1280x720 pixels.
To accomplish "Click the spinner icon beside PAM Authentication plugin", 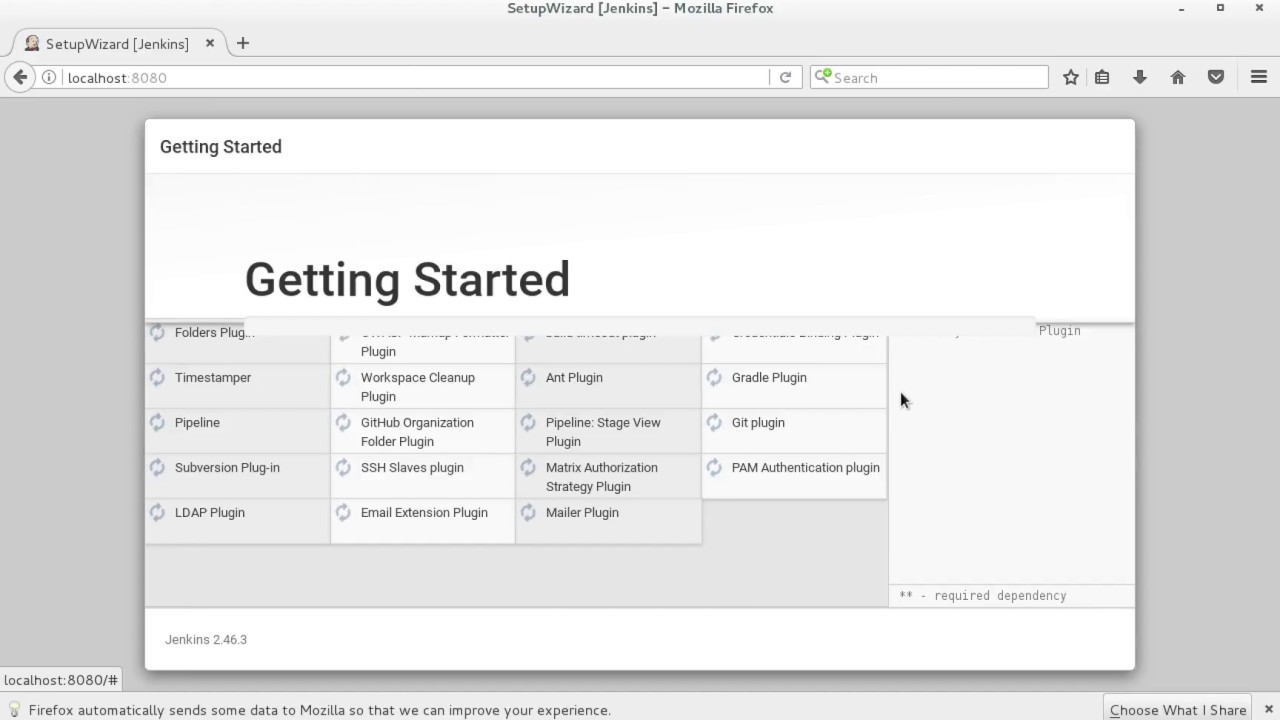I will pos(714,467).
